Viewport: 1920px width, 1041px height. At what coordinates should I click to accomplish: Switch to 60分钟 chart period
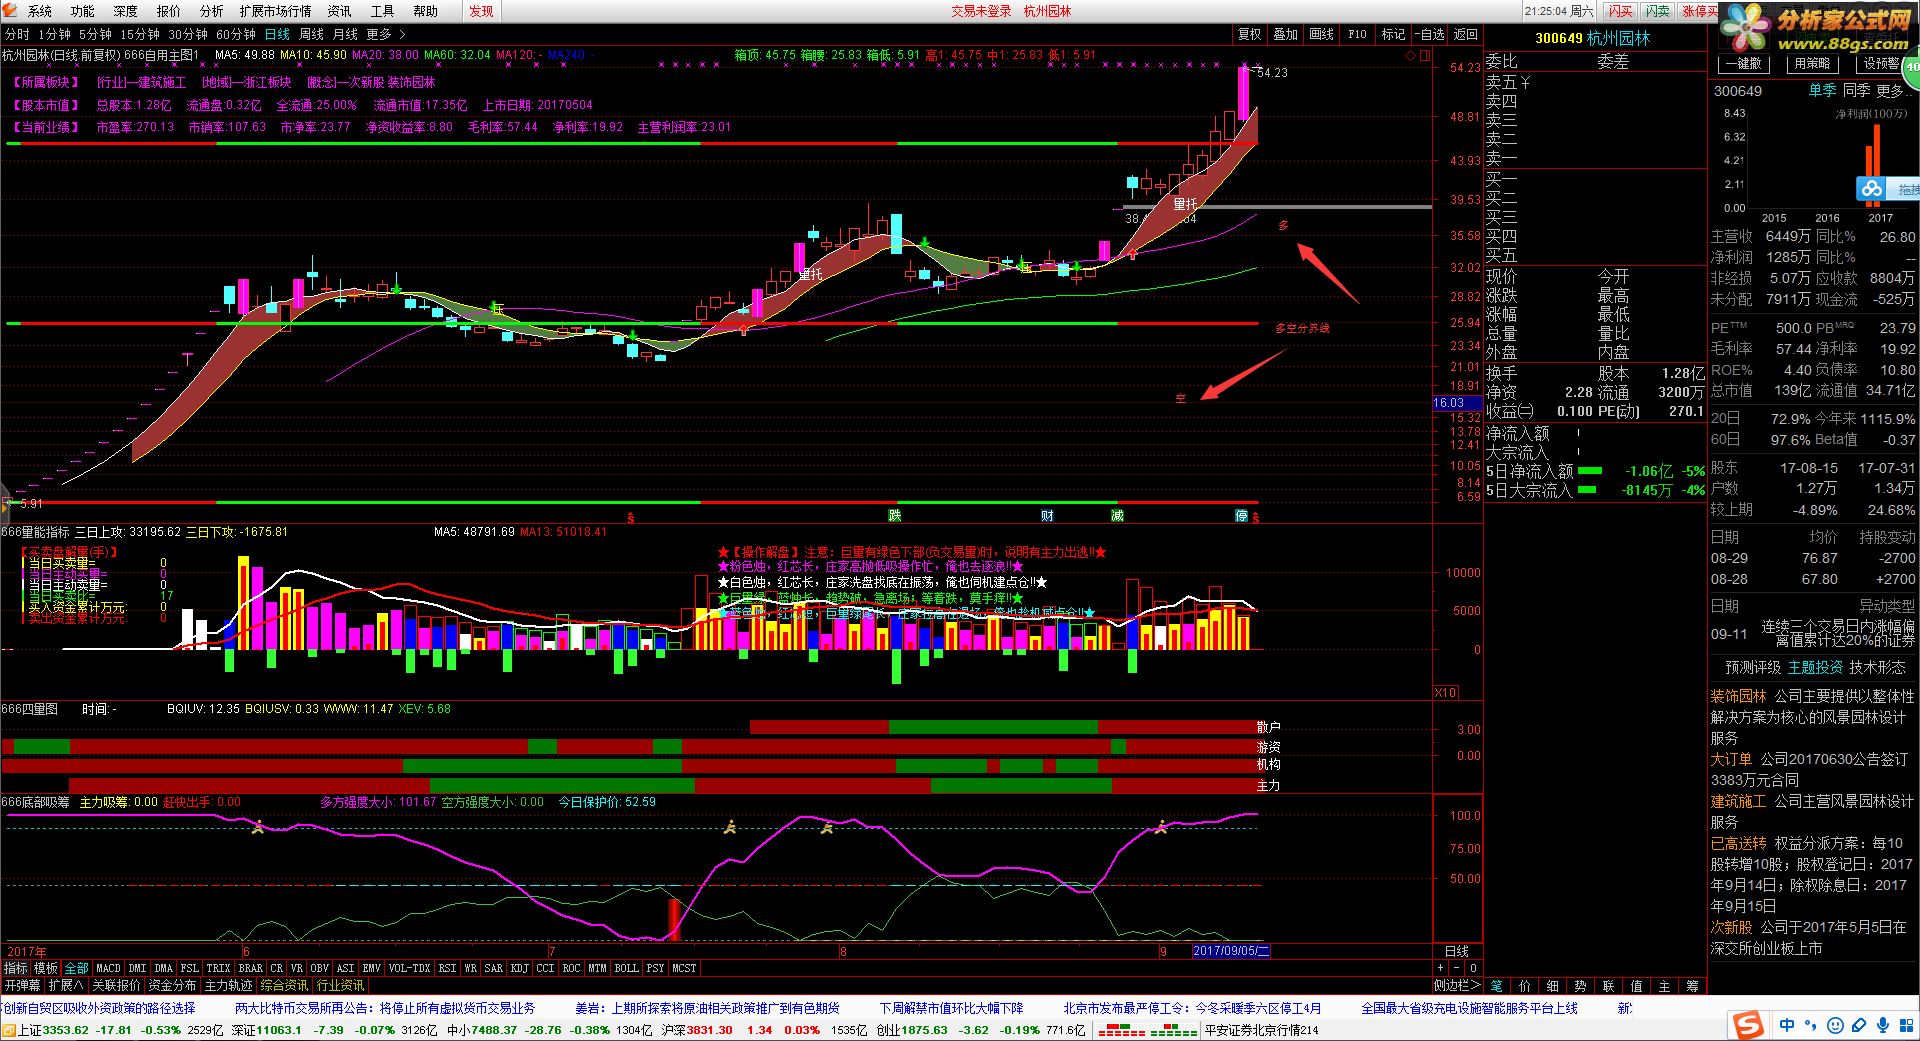pos(236,34)
